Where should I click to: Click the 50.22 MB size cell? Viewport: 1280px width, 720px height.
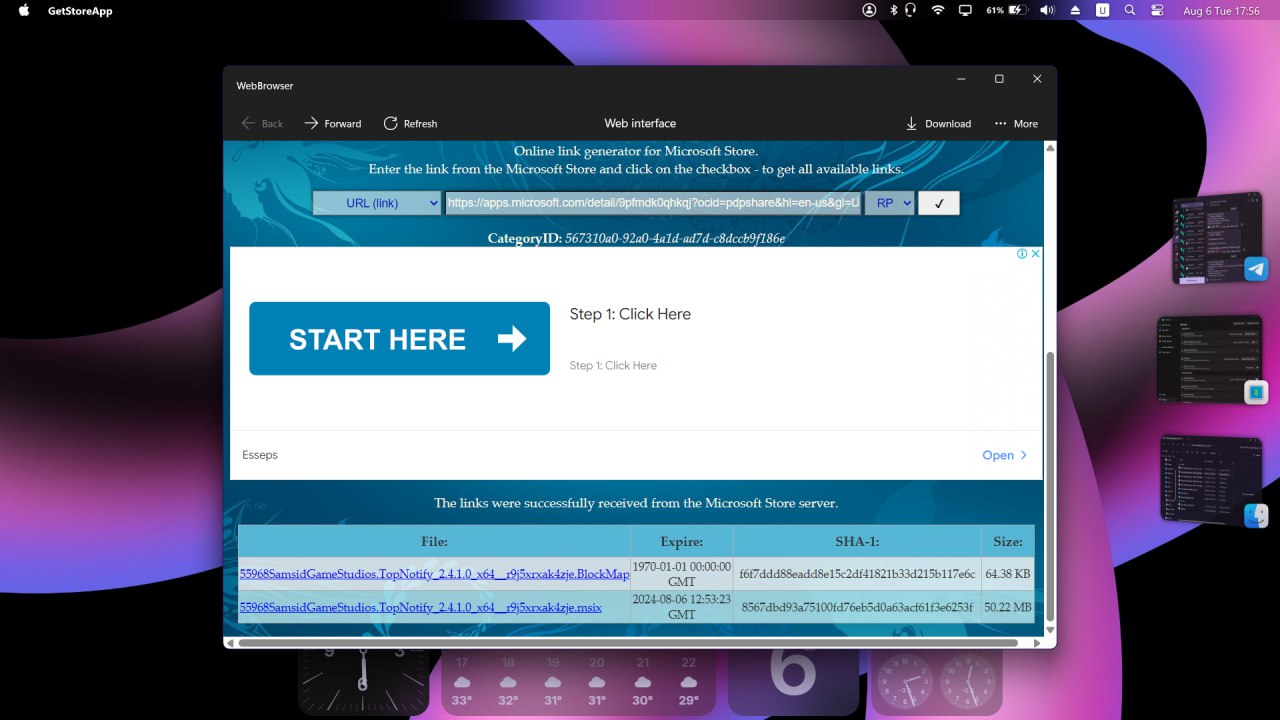pos(1008,607)
